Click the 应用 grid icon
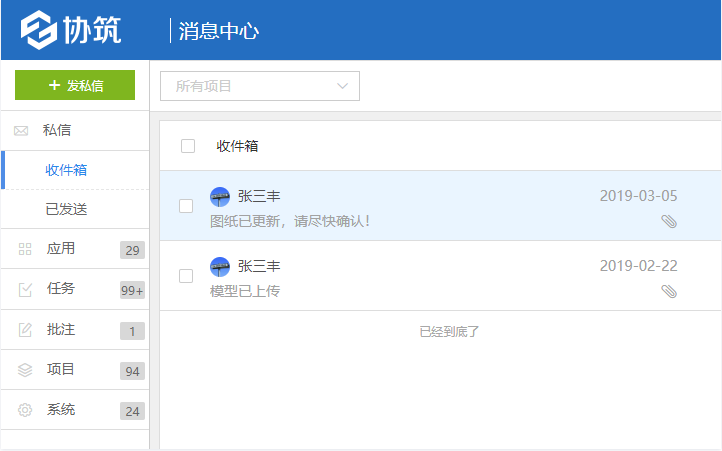 pos(25,249)
